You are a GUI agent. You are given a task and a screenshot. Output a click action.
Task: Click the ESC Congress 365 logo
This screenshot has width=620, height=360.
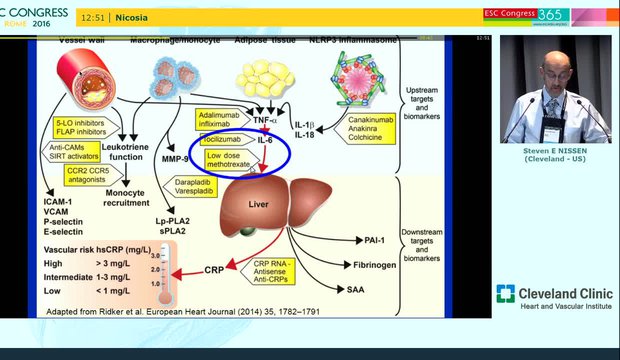[x=526, y=17]
